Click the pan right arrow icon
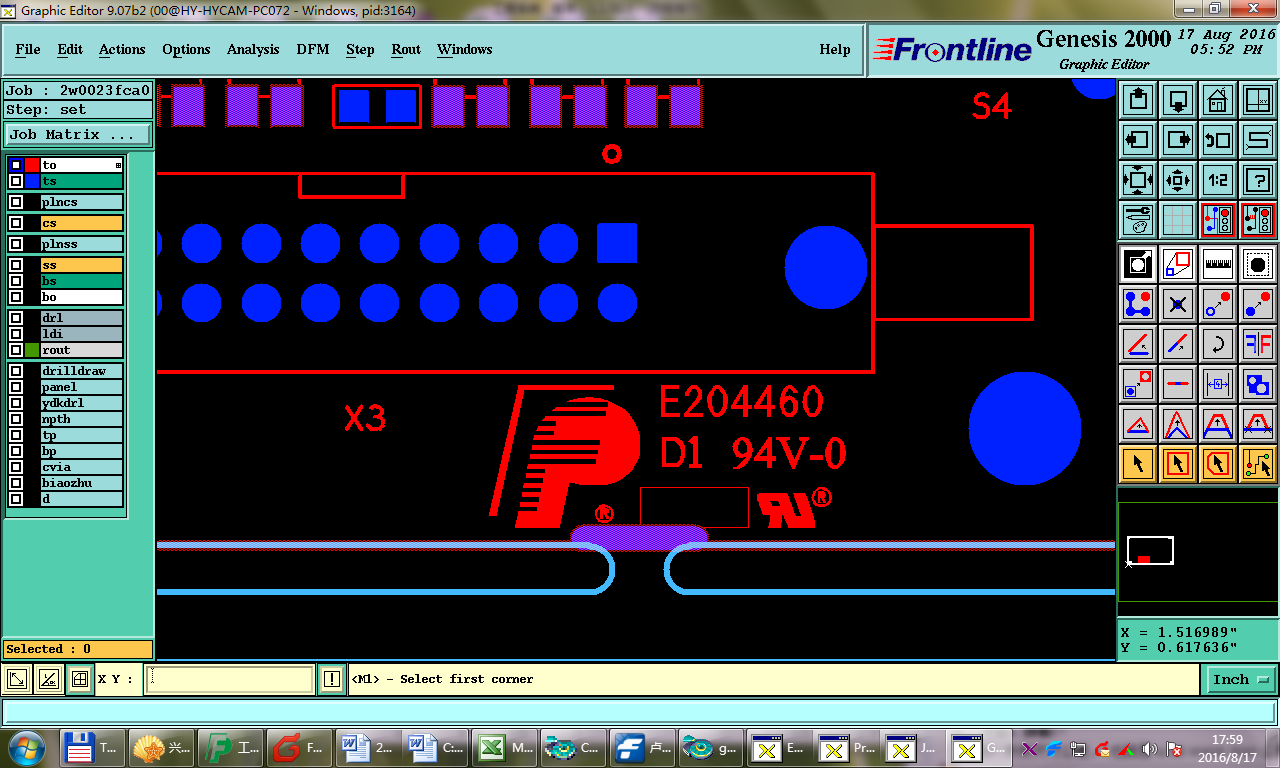1280x768 pixels. (1178, 140)
